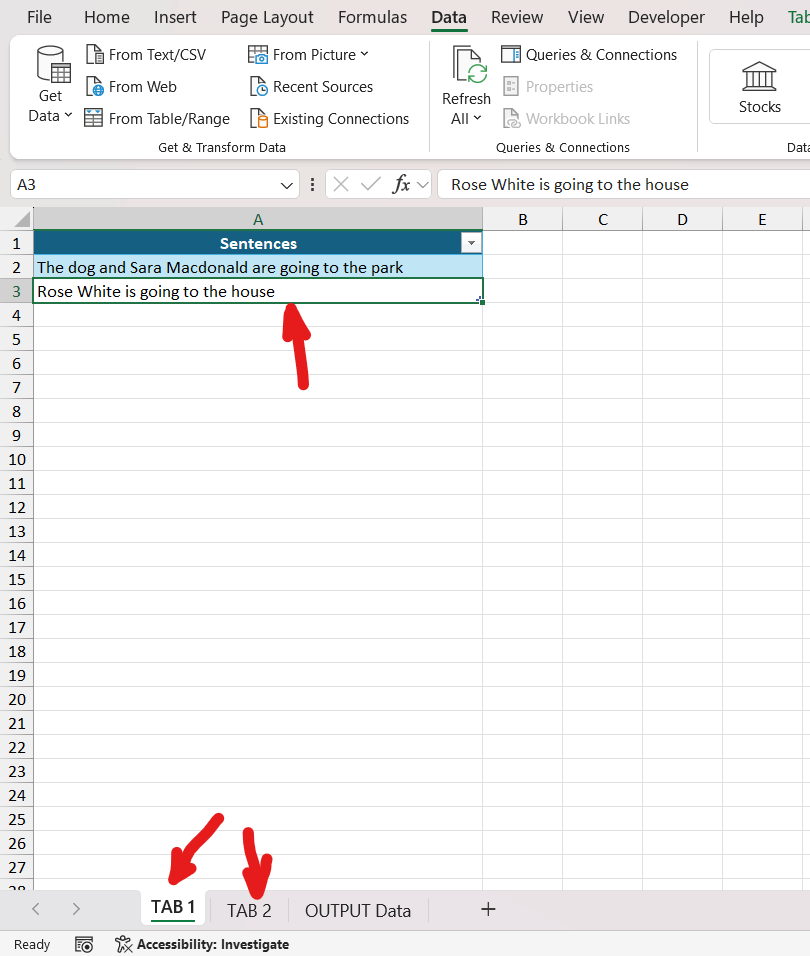Screen dimensions: 810x956
Task: Open Queries & Connections pane
Action: (x=589, y=55)
